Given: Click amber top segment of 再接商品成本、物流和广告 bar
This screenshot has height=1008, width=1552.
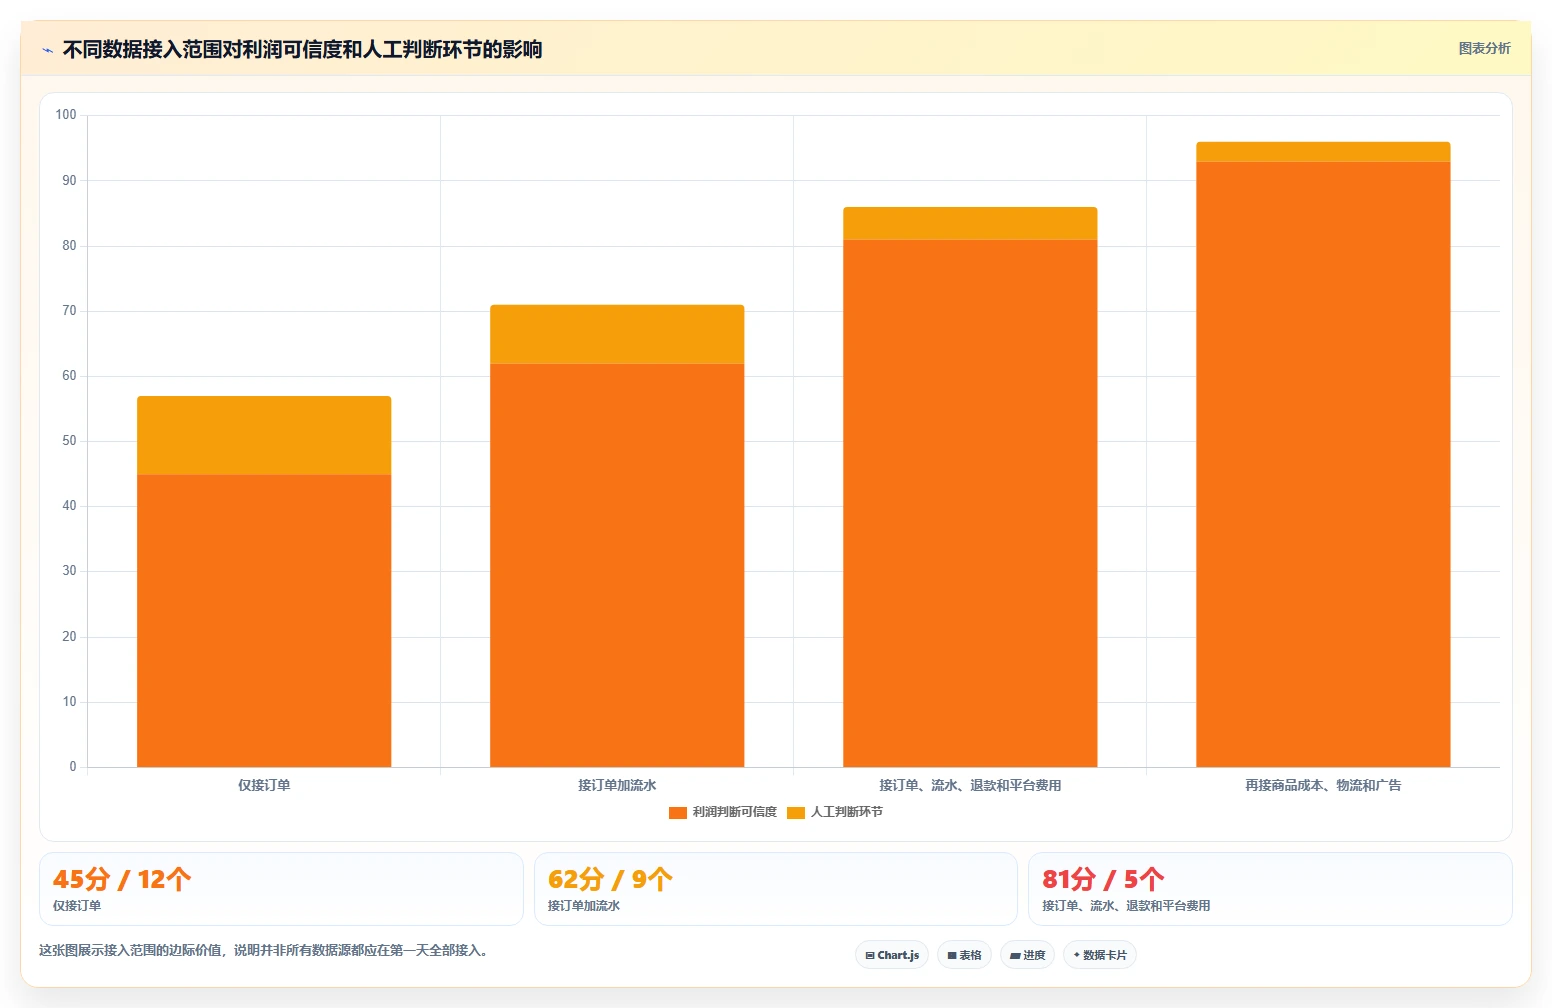Looking at the screenshot, I should [x=1323, y=152].
